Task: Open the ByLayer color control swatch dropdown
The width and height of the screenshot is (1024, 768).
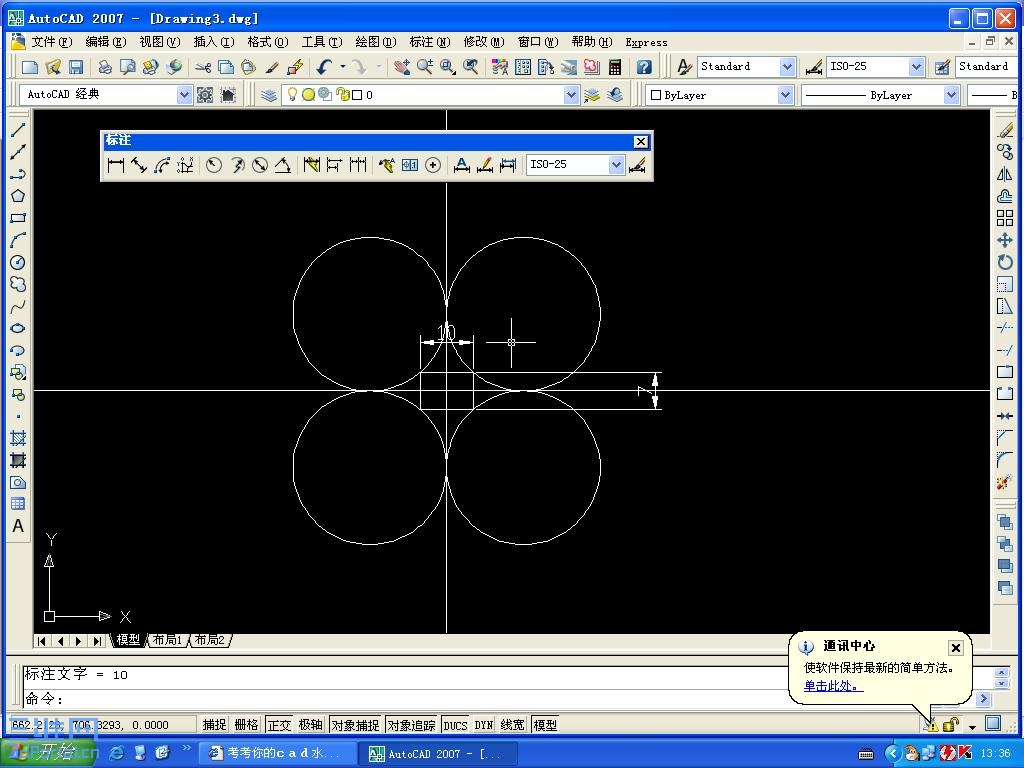Action: 786,95
